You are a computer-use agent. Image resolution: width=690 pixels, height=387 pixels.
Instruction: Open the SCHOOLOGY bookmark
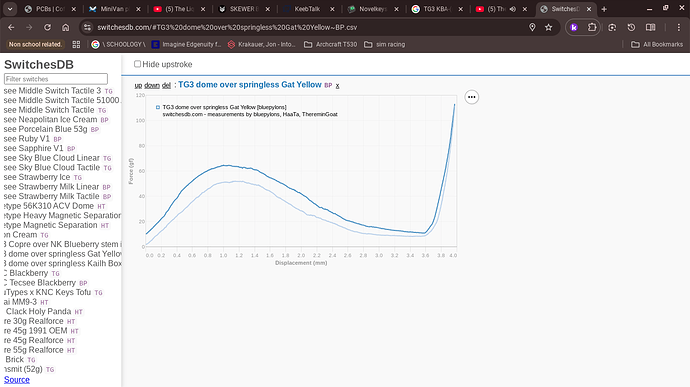click(x=118, y=44)
